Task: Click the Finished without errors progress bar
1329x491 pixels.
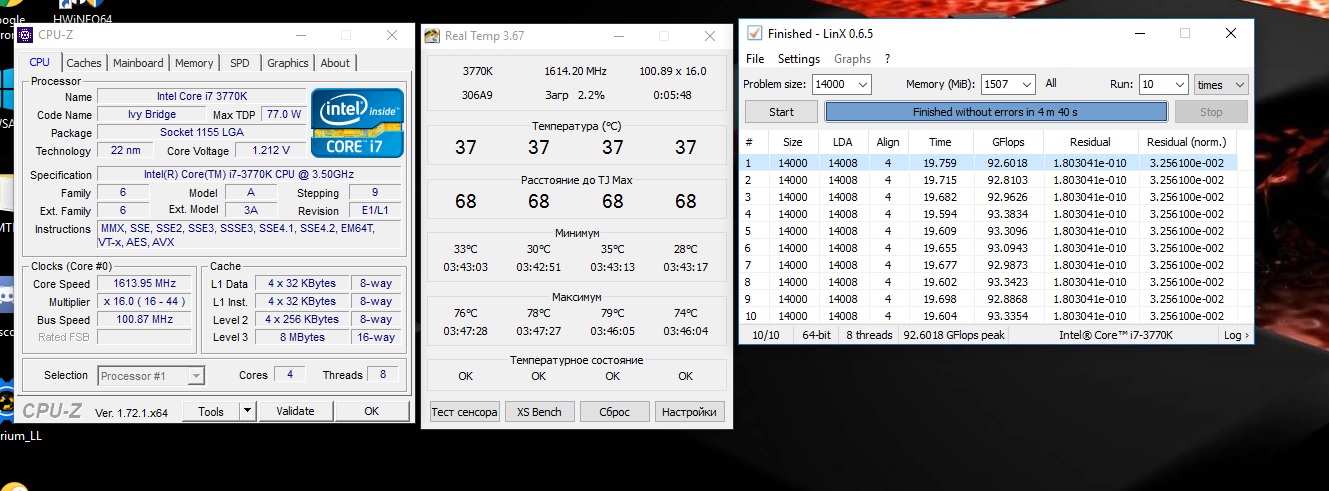Action: tap(996, 112)
